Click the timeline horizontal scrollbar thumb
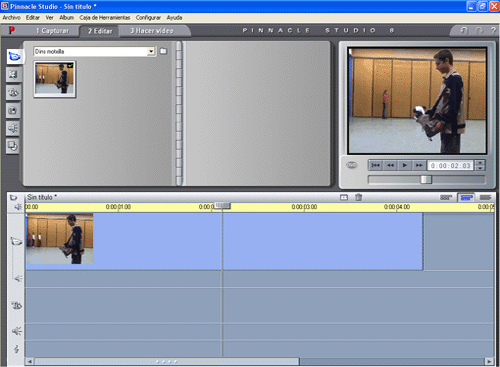Screen dimensions: 500x367 [x=167, y=361]
